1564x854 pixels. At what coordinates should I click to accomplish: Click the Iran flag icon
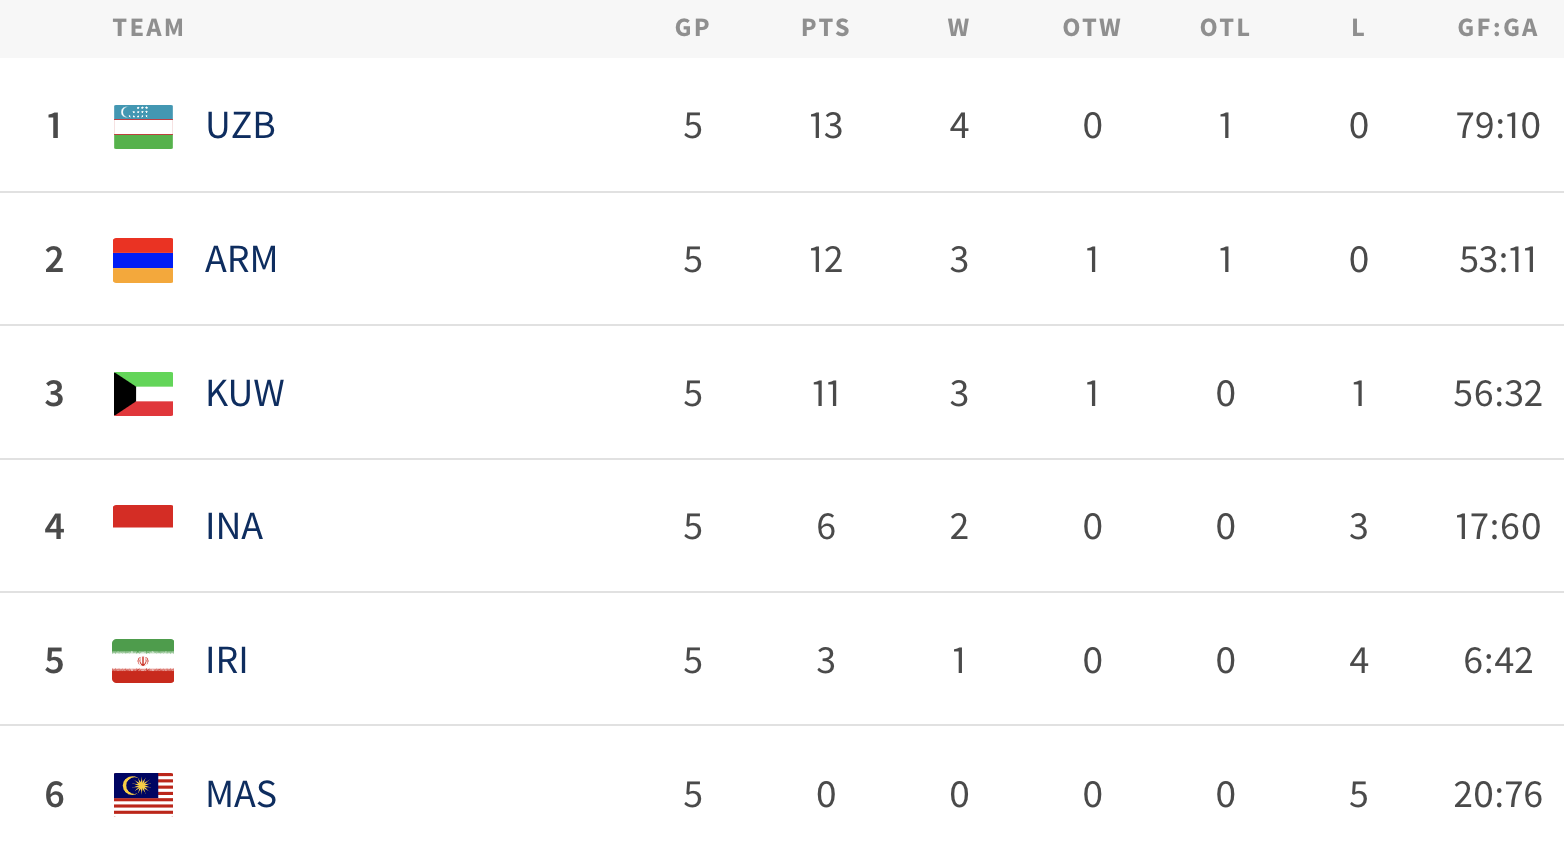coord(143,661)
